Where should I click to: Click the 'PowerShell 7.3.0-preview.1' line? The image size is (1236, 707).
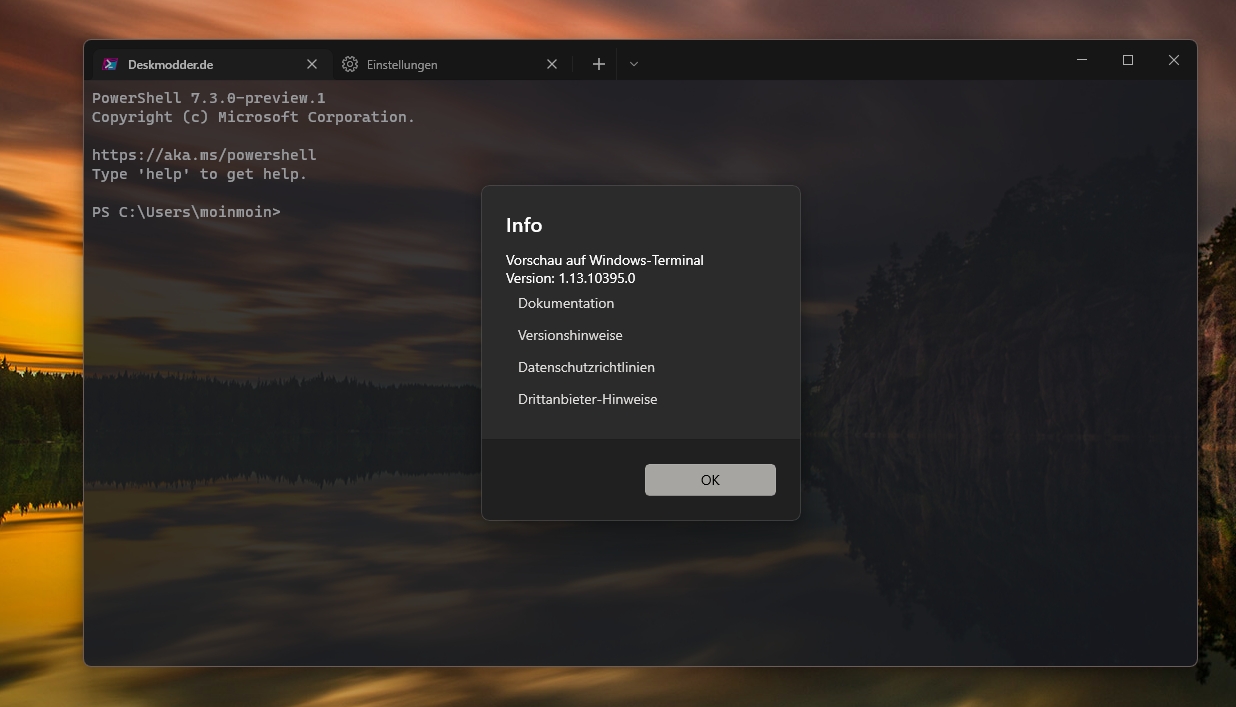point(208,98)
